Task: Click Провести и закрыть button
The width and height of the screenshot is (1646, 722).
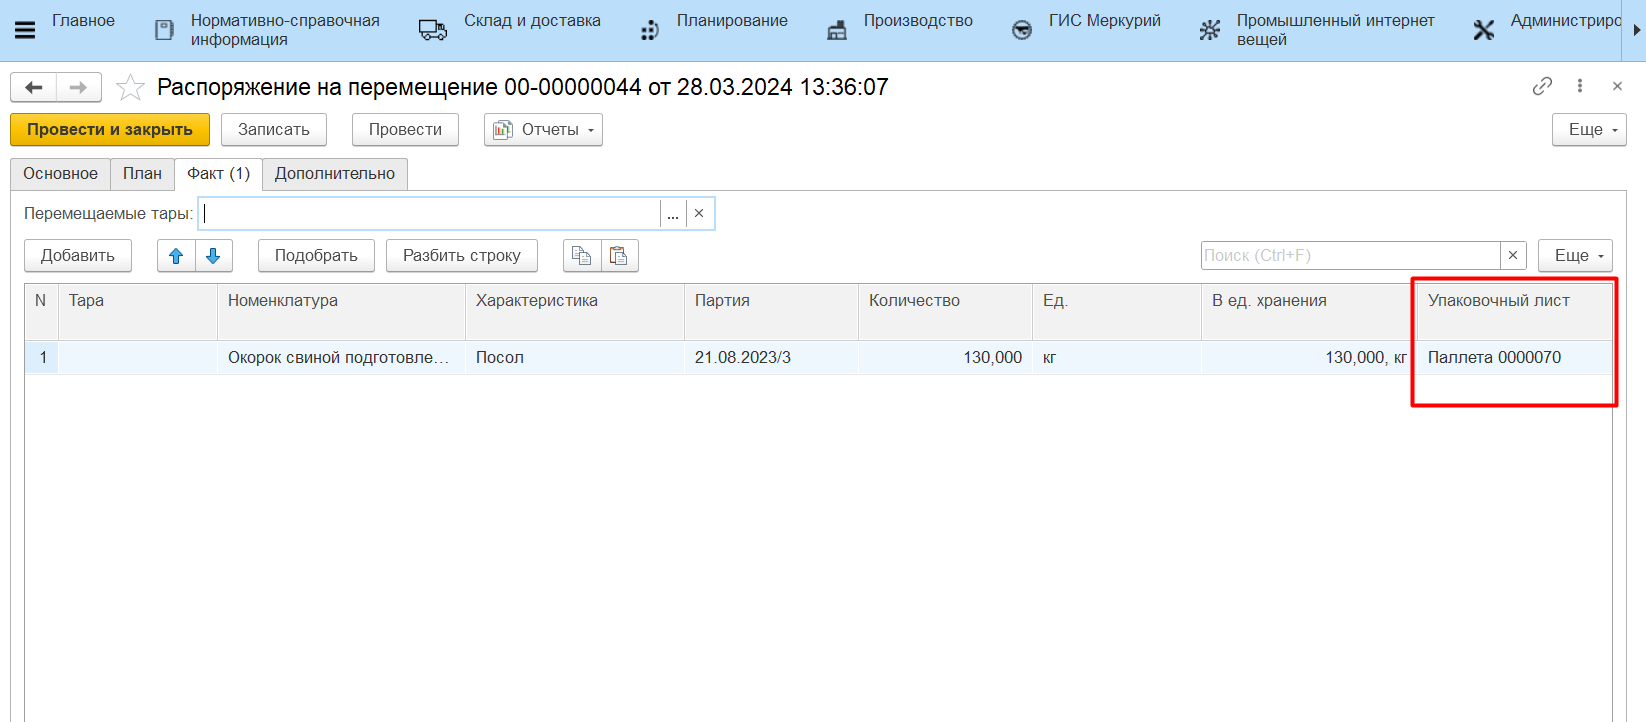Action: pos(110,130)
